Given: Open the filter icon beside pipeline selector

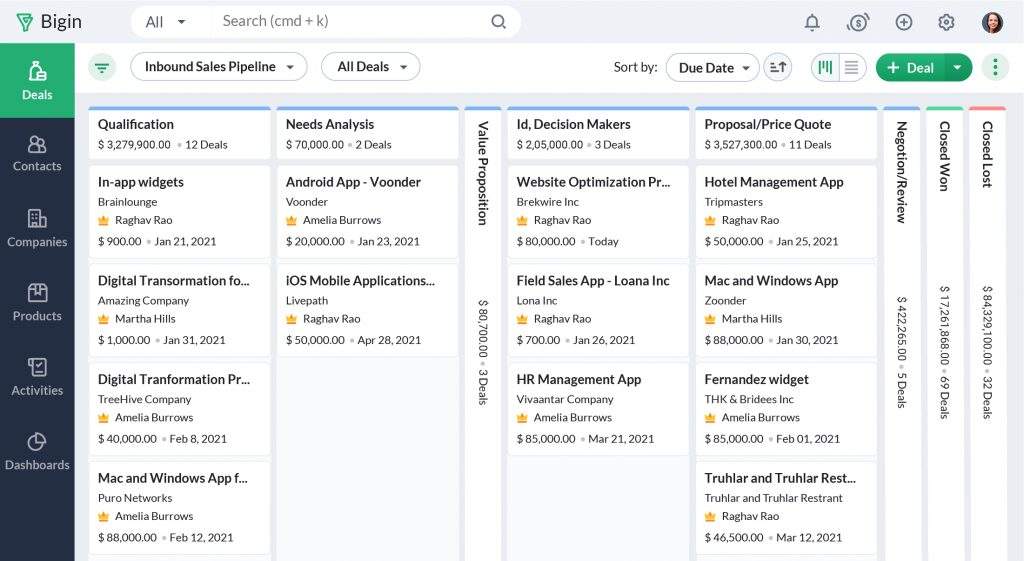Looking at the screenshot, I should click(102, 67).
